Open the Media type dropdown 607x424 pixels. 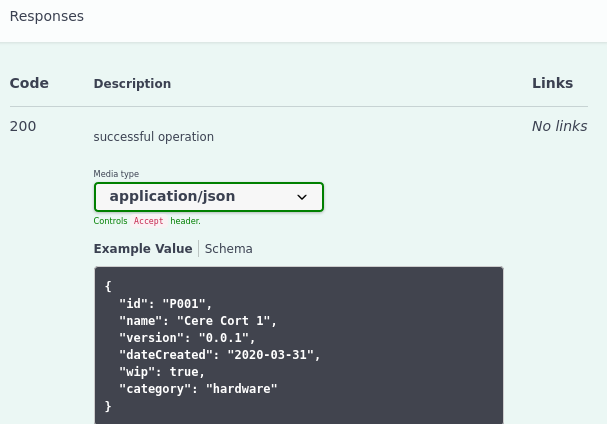point(208,197)
